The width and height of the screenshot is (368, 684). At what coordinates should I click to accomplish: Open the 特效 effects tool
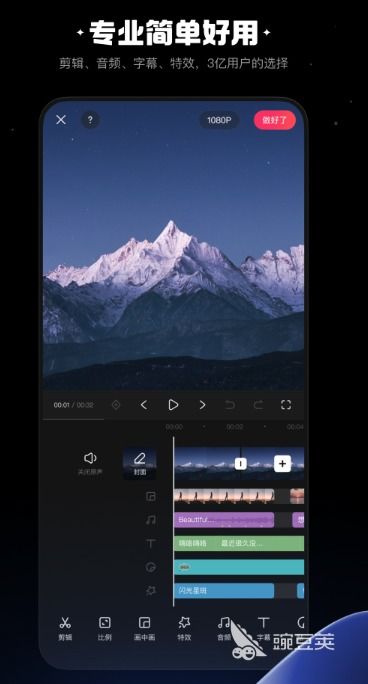pyautogui.click(x=184, y=628)
